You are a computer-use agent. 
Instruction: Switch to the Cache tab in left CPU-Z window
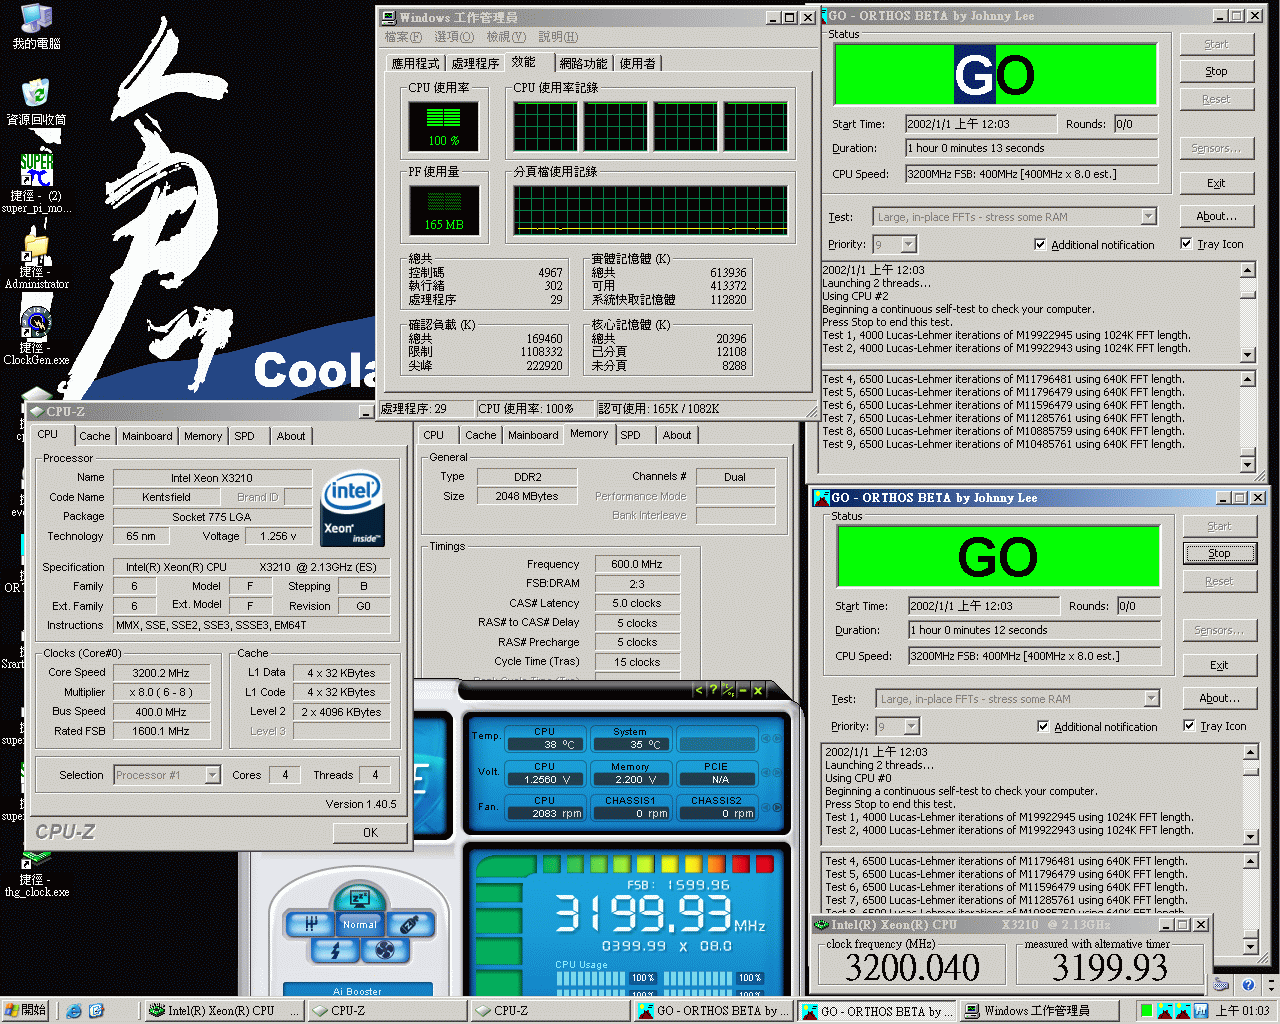(95, 436)
